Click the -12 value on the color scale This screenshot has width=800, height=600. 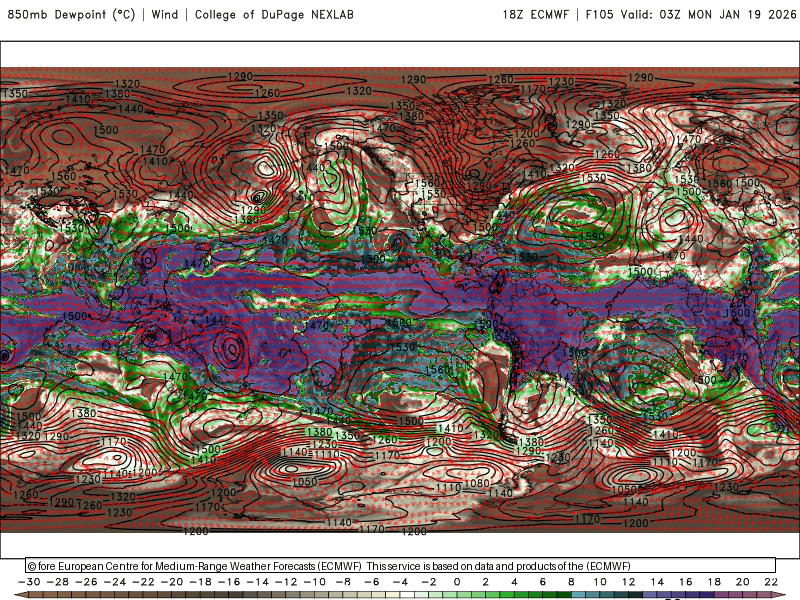pyautogui.click(x=286, y=582)
